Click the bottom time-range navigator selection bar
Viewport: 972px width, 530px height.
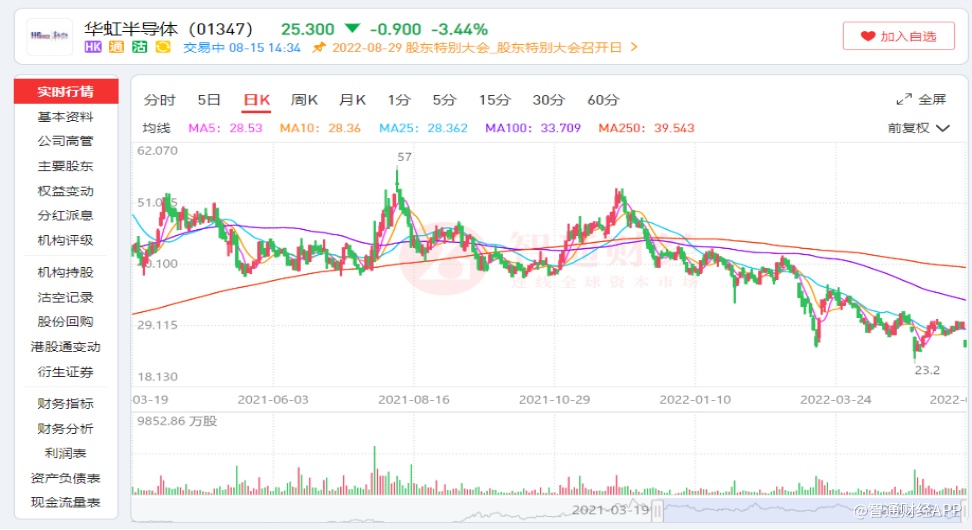811,511
